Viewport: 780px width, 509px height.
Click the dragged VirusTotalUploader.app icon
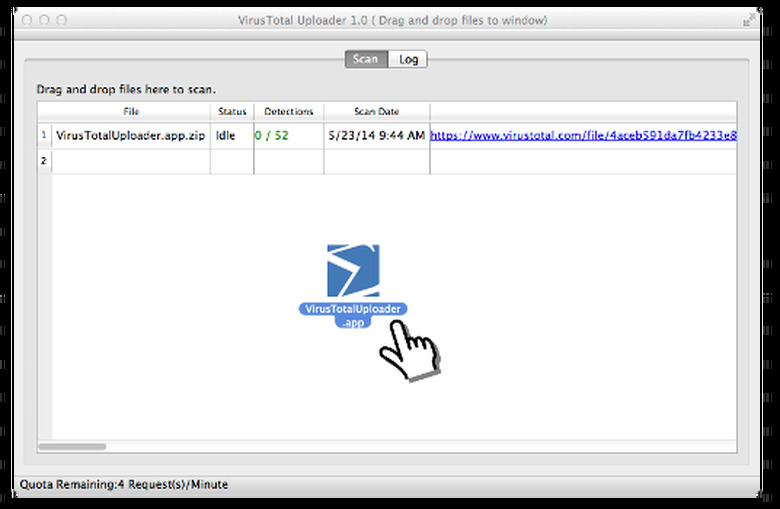tap(353, 270)
